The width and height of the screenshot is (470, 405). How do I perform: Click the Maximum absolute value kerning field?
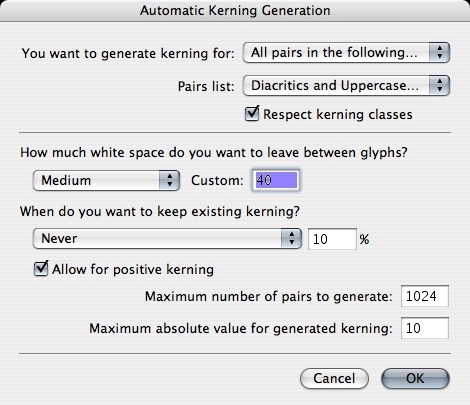tap(425, 328)
